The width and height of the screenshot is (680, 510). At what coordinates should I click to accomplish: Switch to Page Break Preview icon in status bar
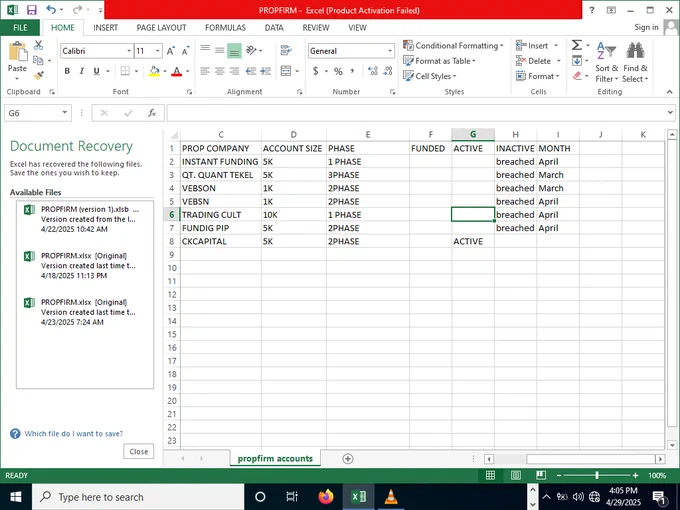(541, 475)
